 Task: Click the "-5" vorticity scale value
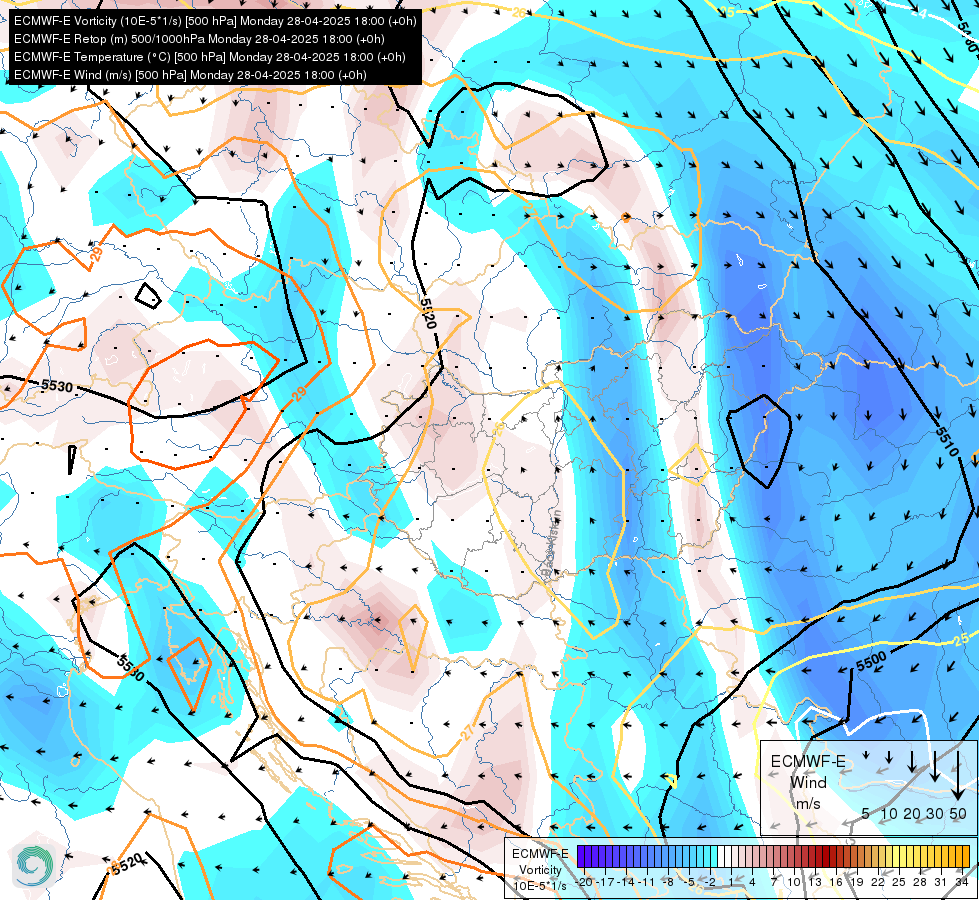click(689, 882)
